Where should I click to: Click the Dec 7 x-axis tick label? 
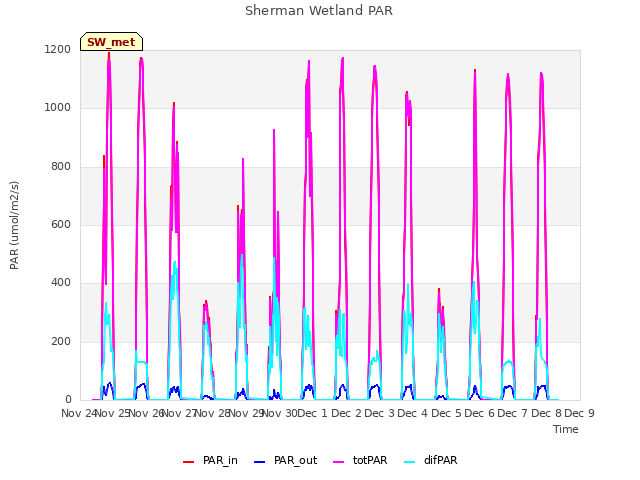(512, 413)
